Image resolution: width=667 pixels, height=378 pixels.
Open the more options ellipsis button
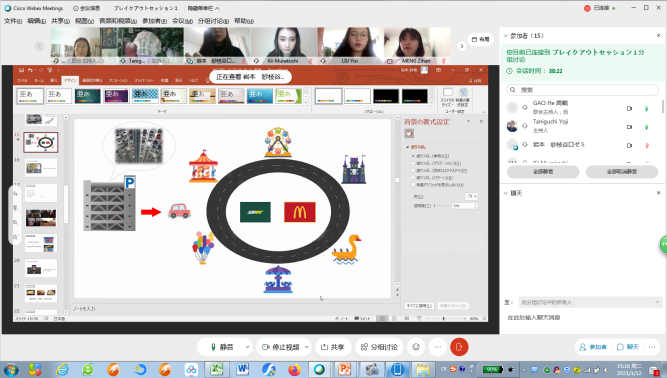pyautogui.click(x=438, y=347)
